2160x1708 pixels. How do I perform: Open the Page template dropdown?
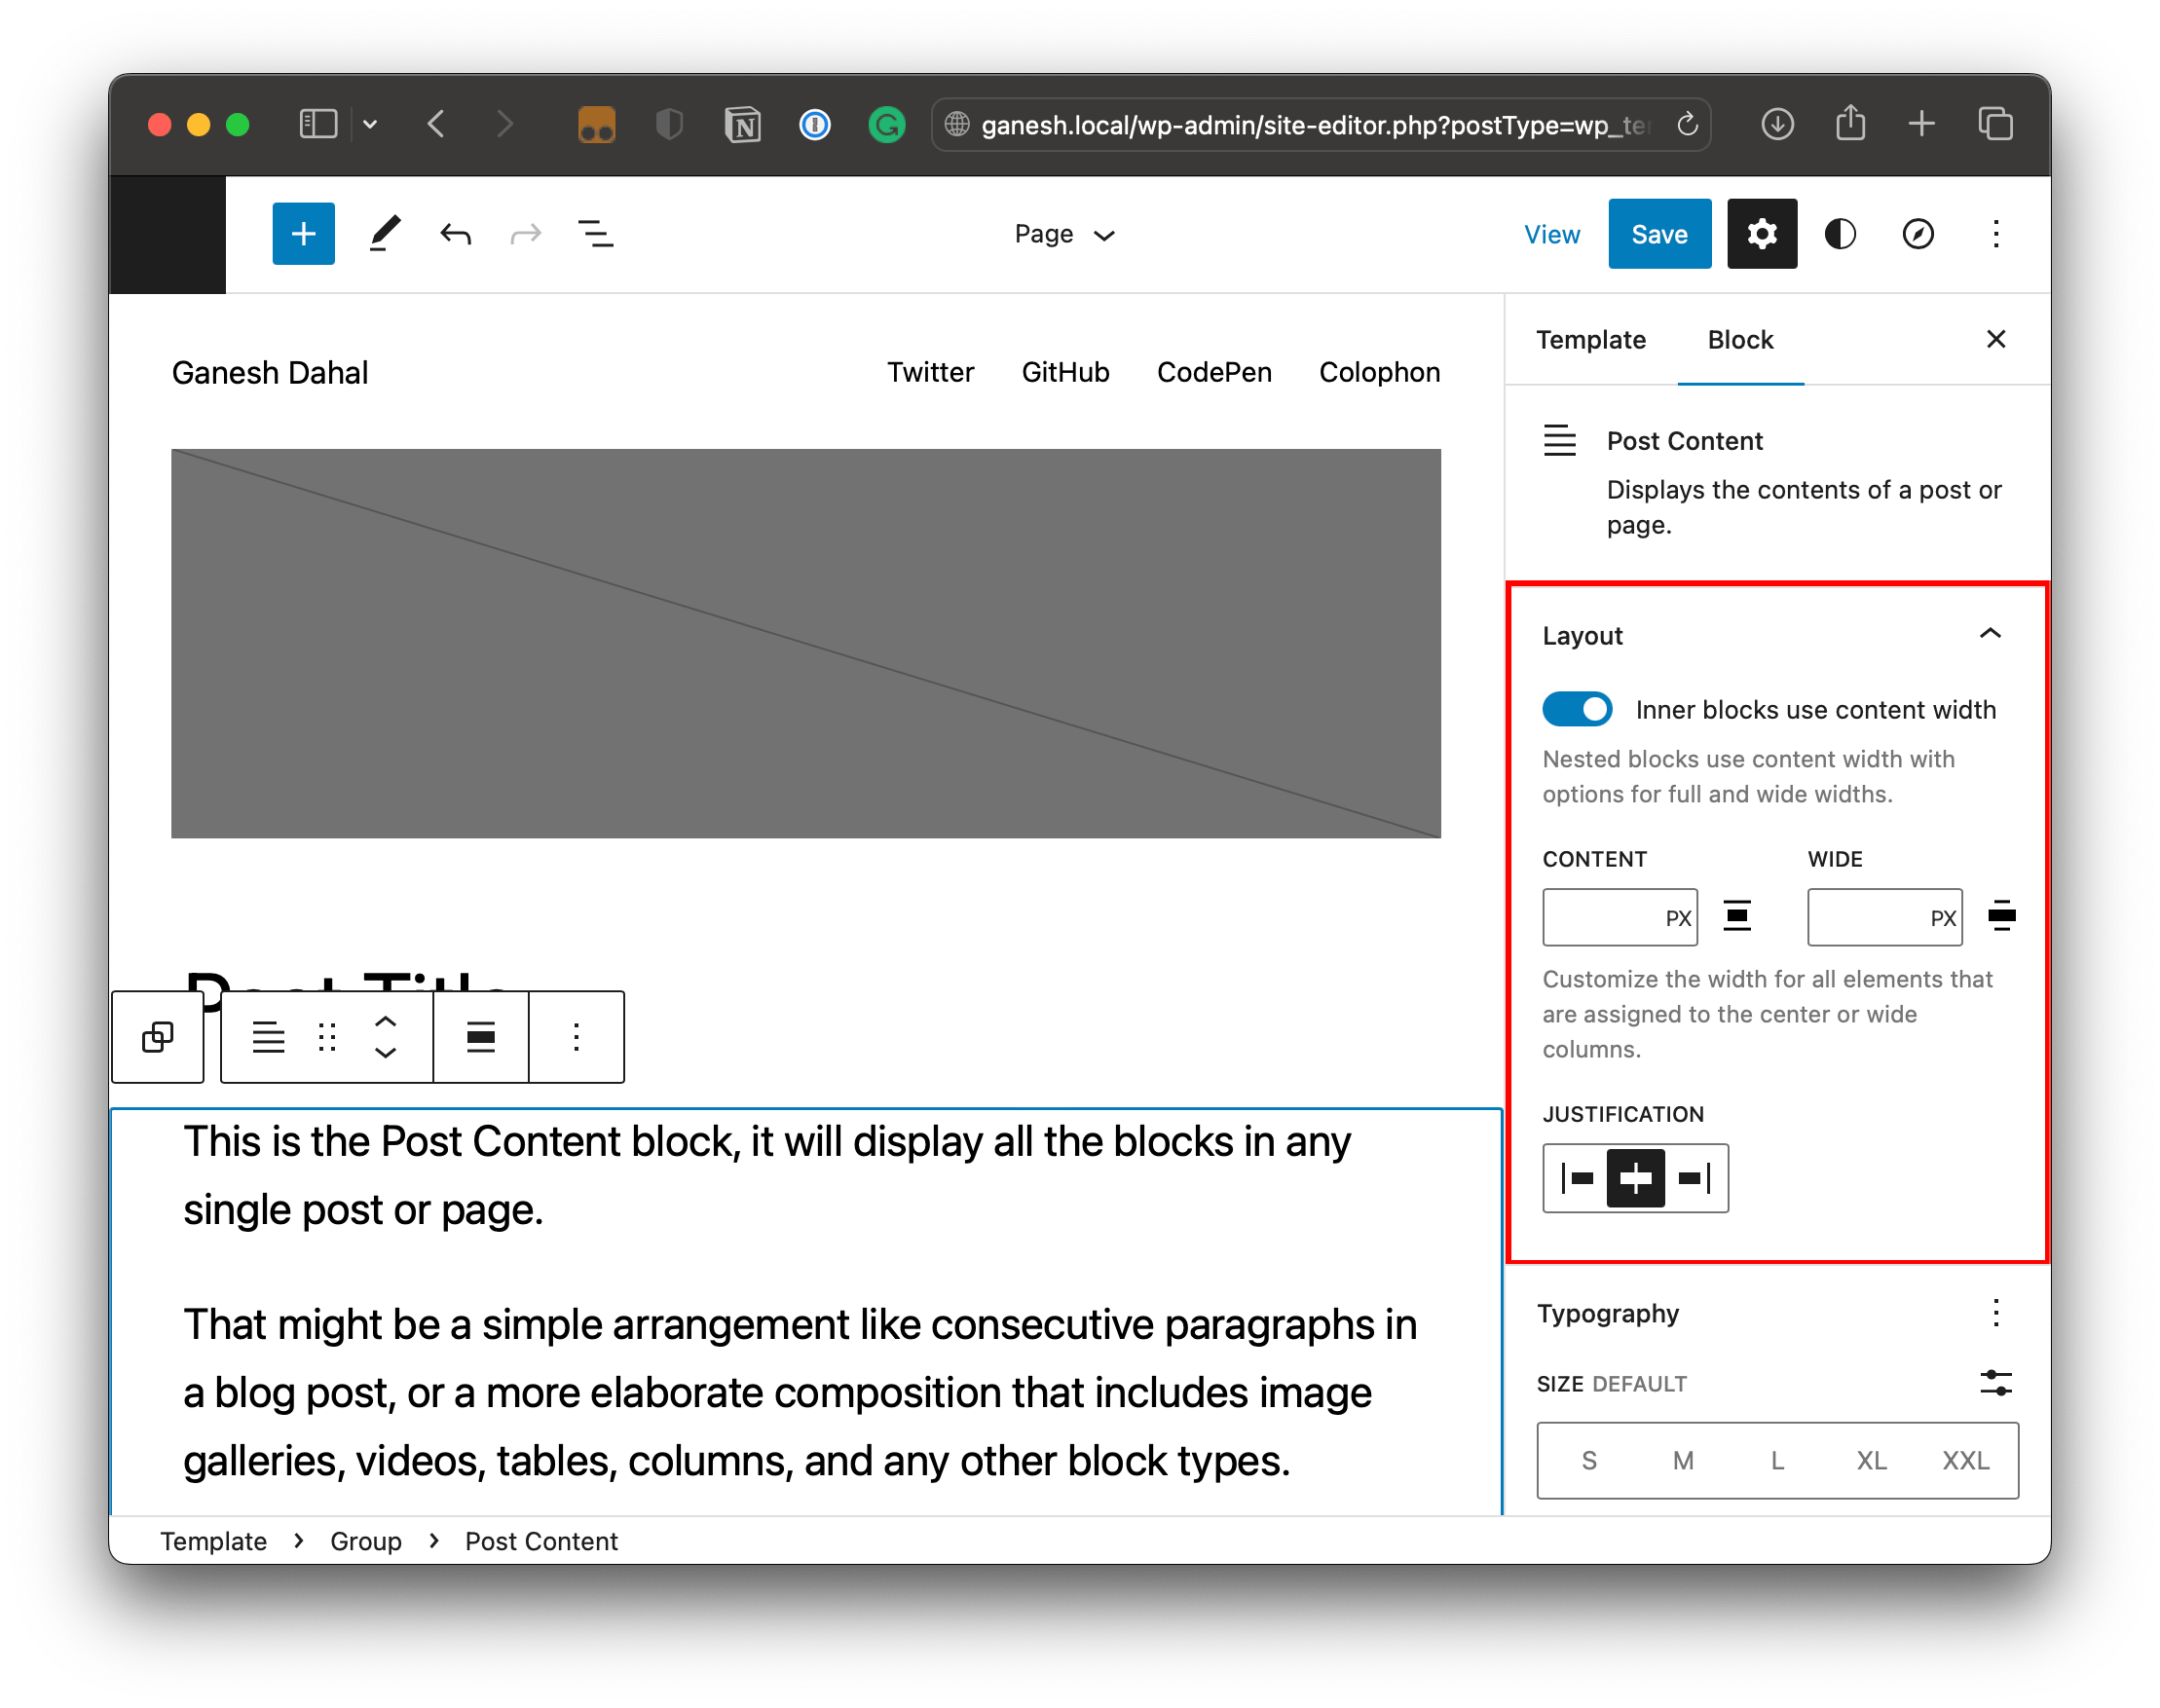1064,234
